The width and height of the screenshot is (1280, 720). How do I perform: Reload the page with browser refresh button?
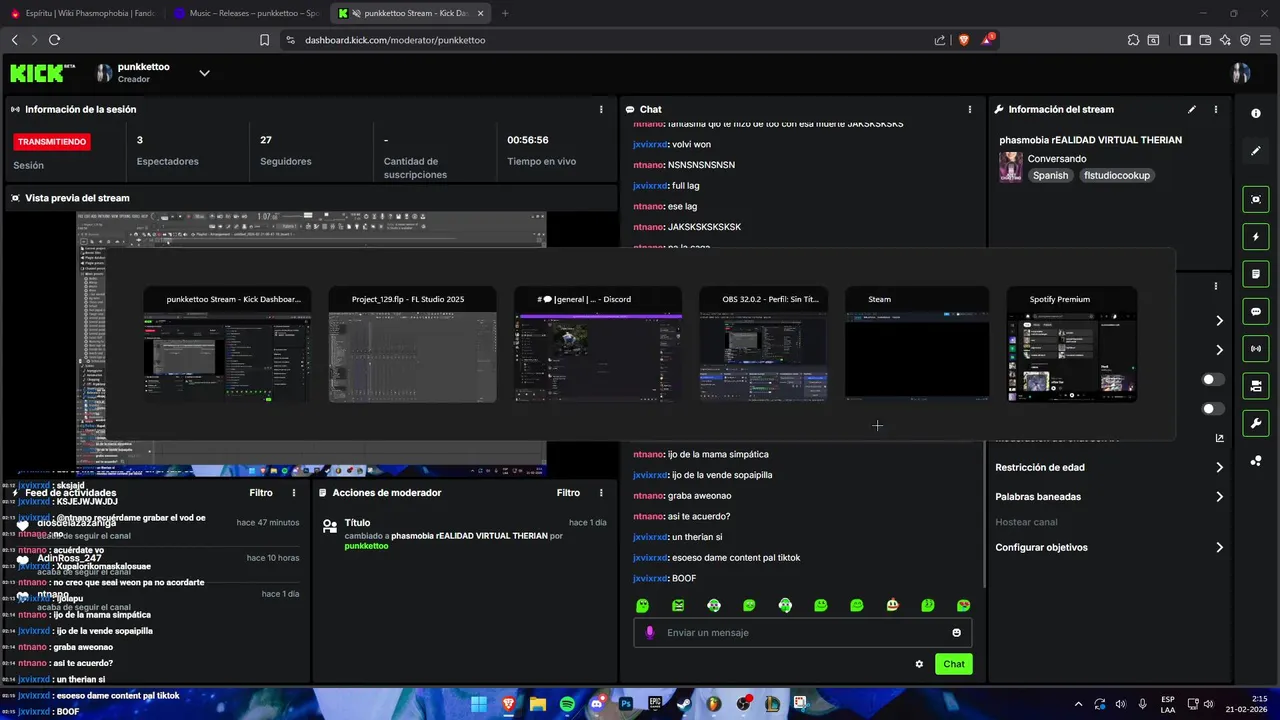click(x=54, y=40)
